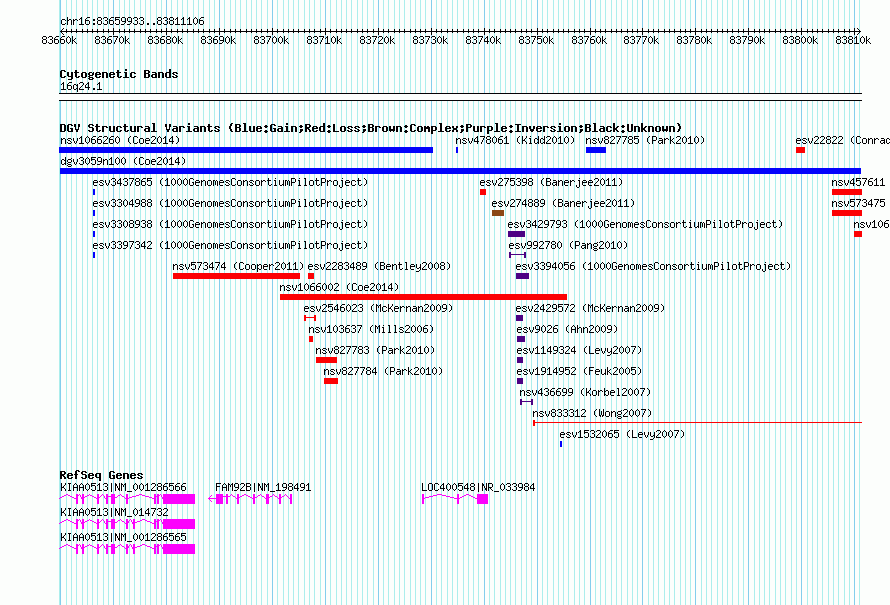
Task: Select the 16q24.1 band label
Action: pyautogui.click(x=81, y=87)
